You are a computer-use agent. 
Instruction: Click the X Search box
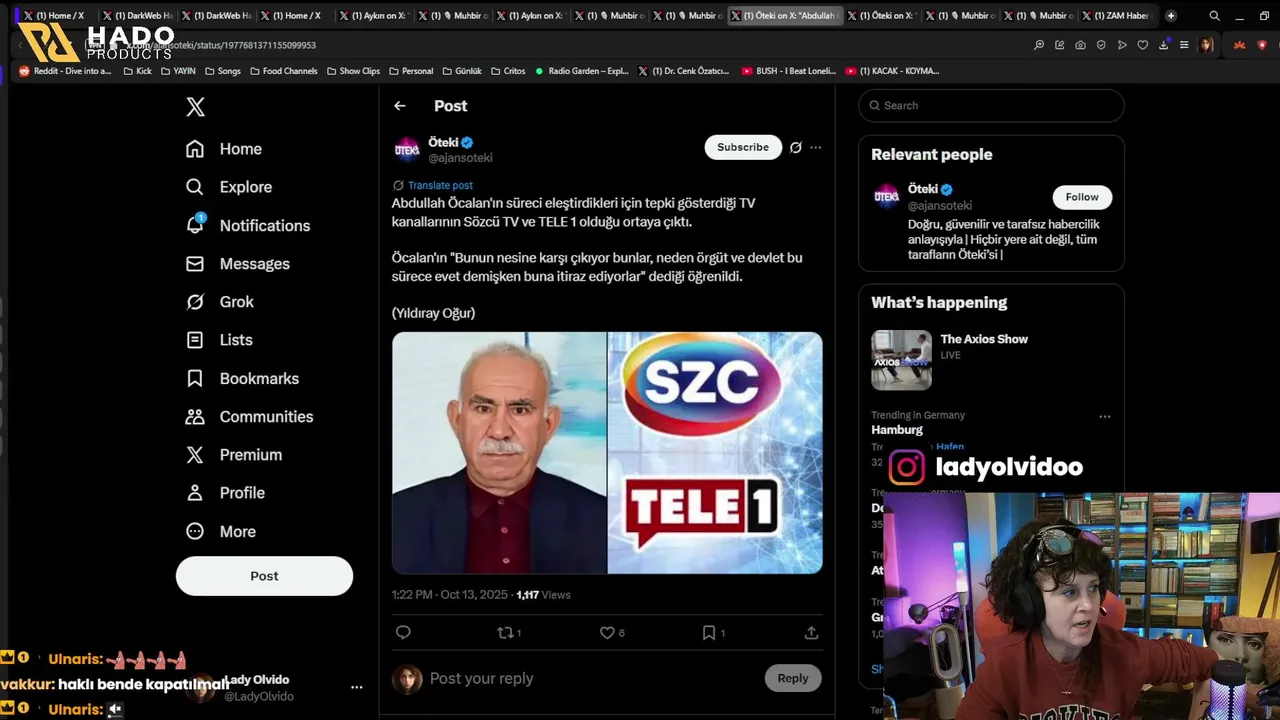click(x=991, y=106)
